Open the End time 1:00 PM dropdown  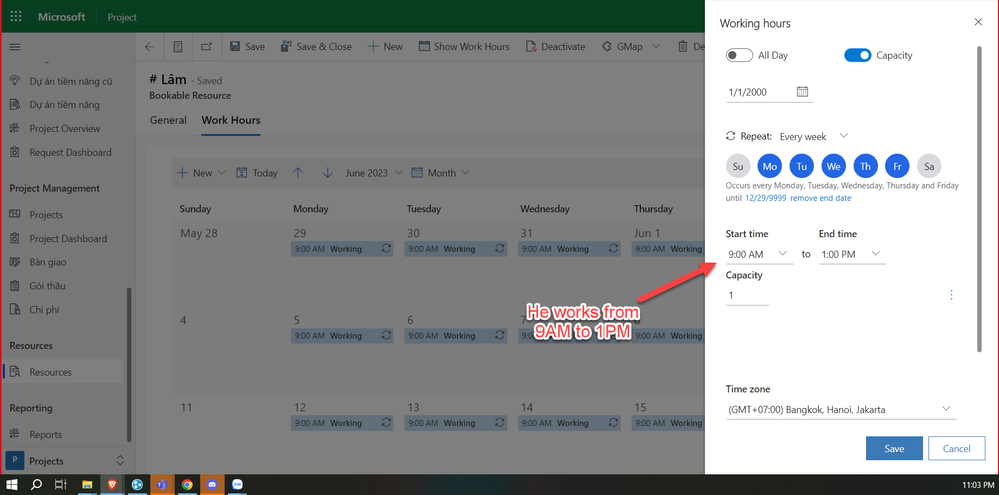click(852, 254)
